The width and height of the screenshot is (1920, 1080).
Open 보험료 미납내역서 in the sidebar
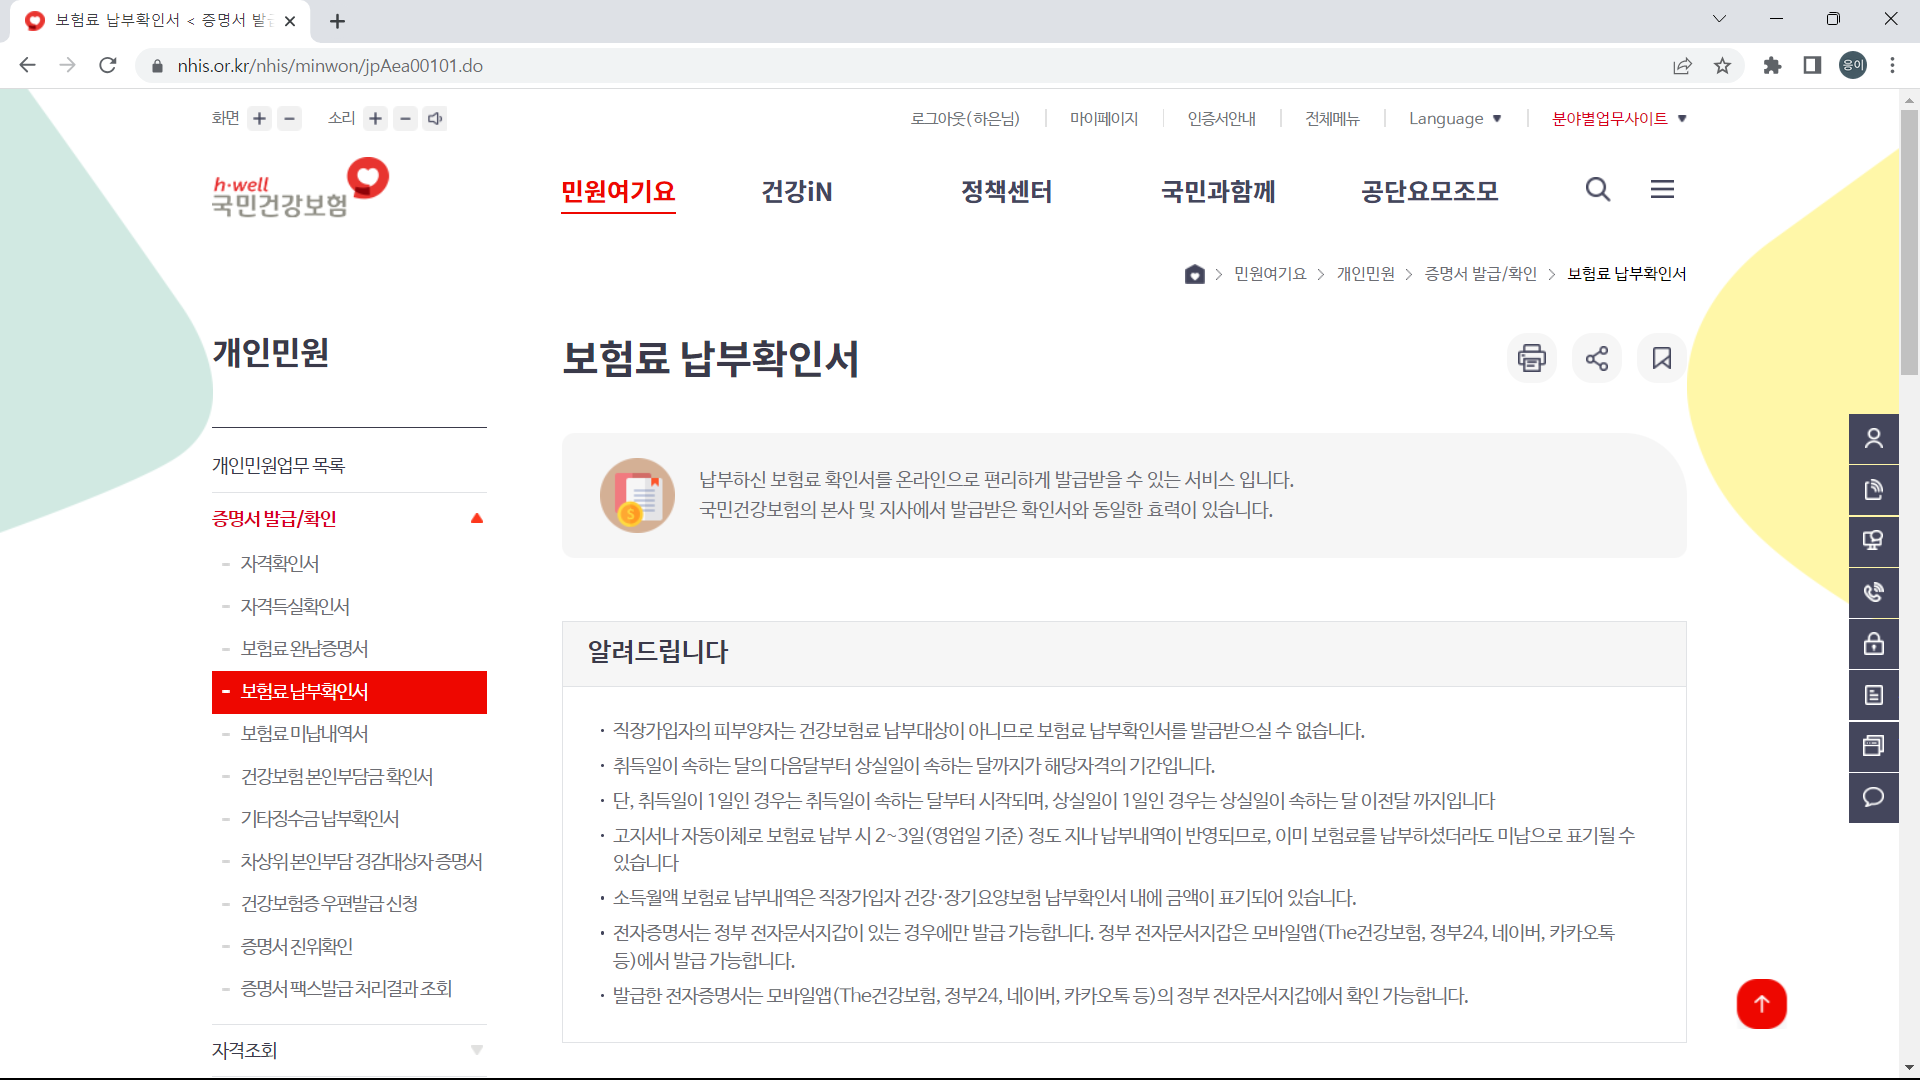303,734
